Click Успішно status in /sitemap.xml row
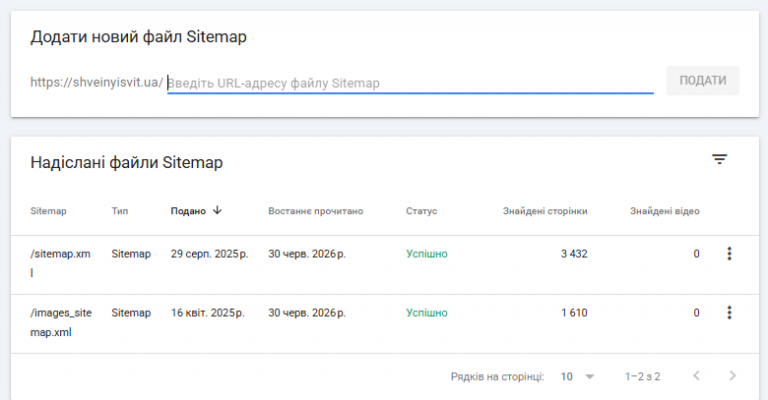 point(426,254)
